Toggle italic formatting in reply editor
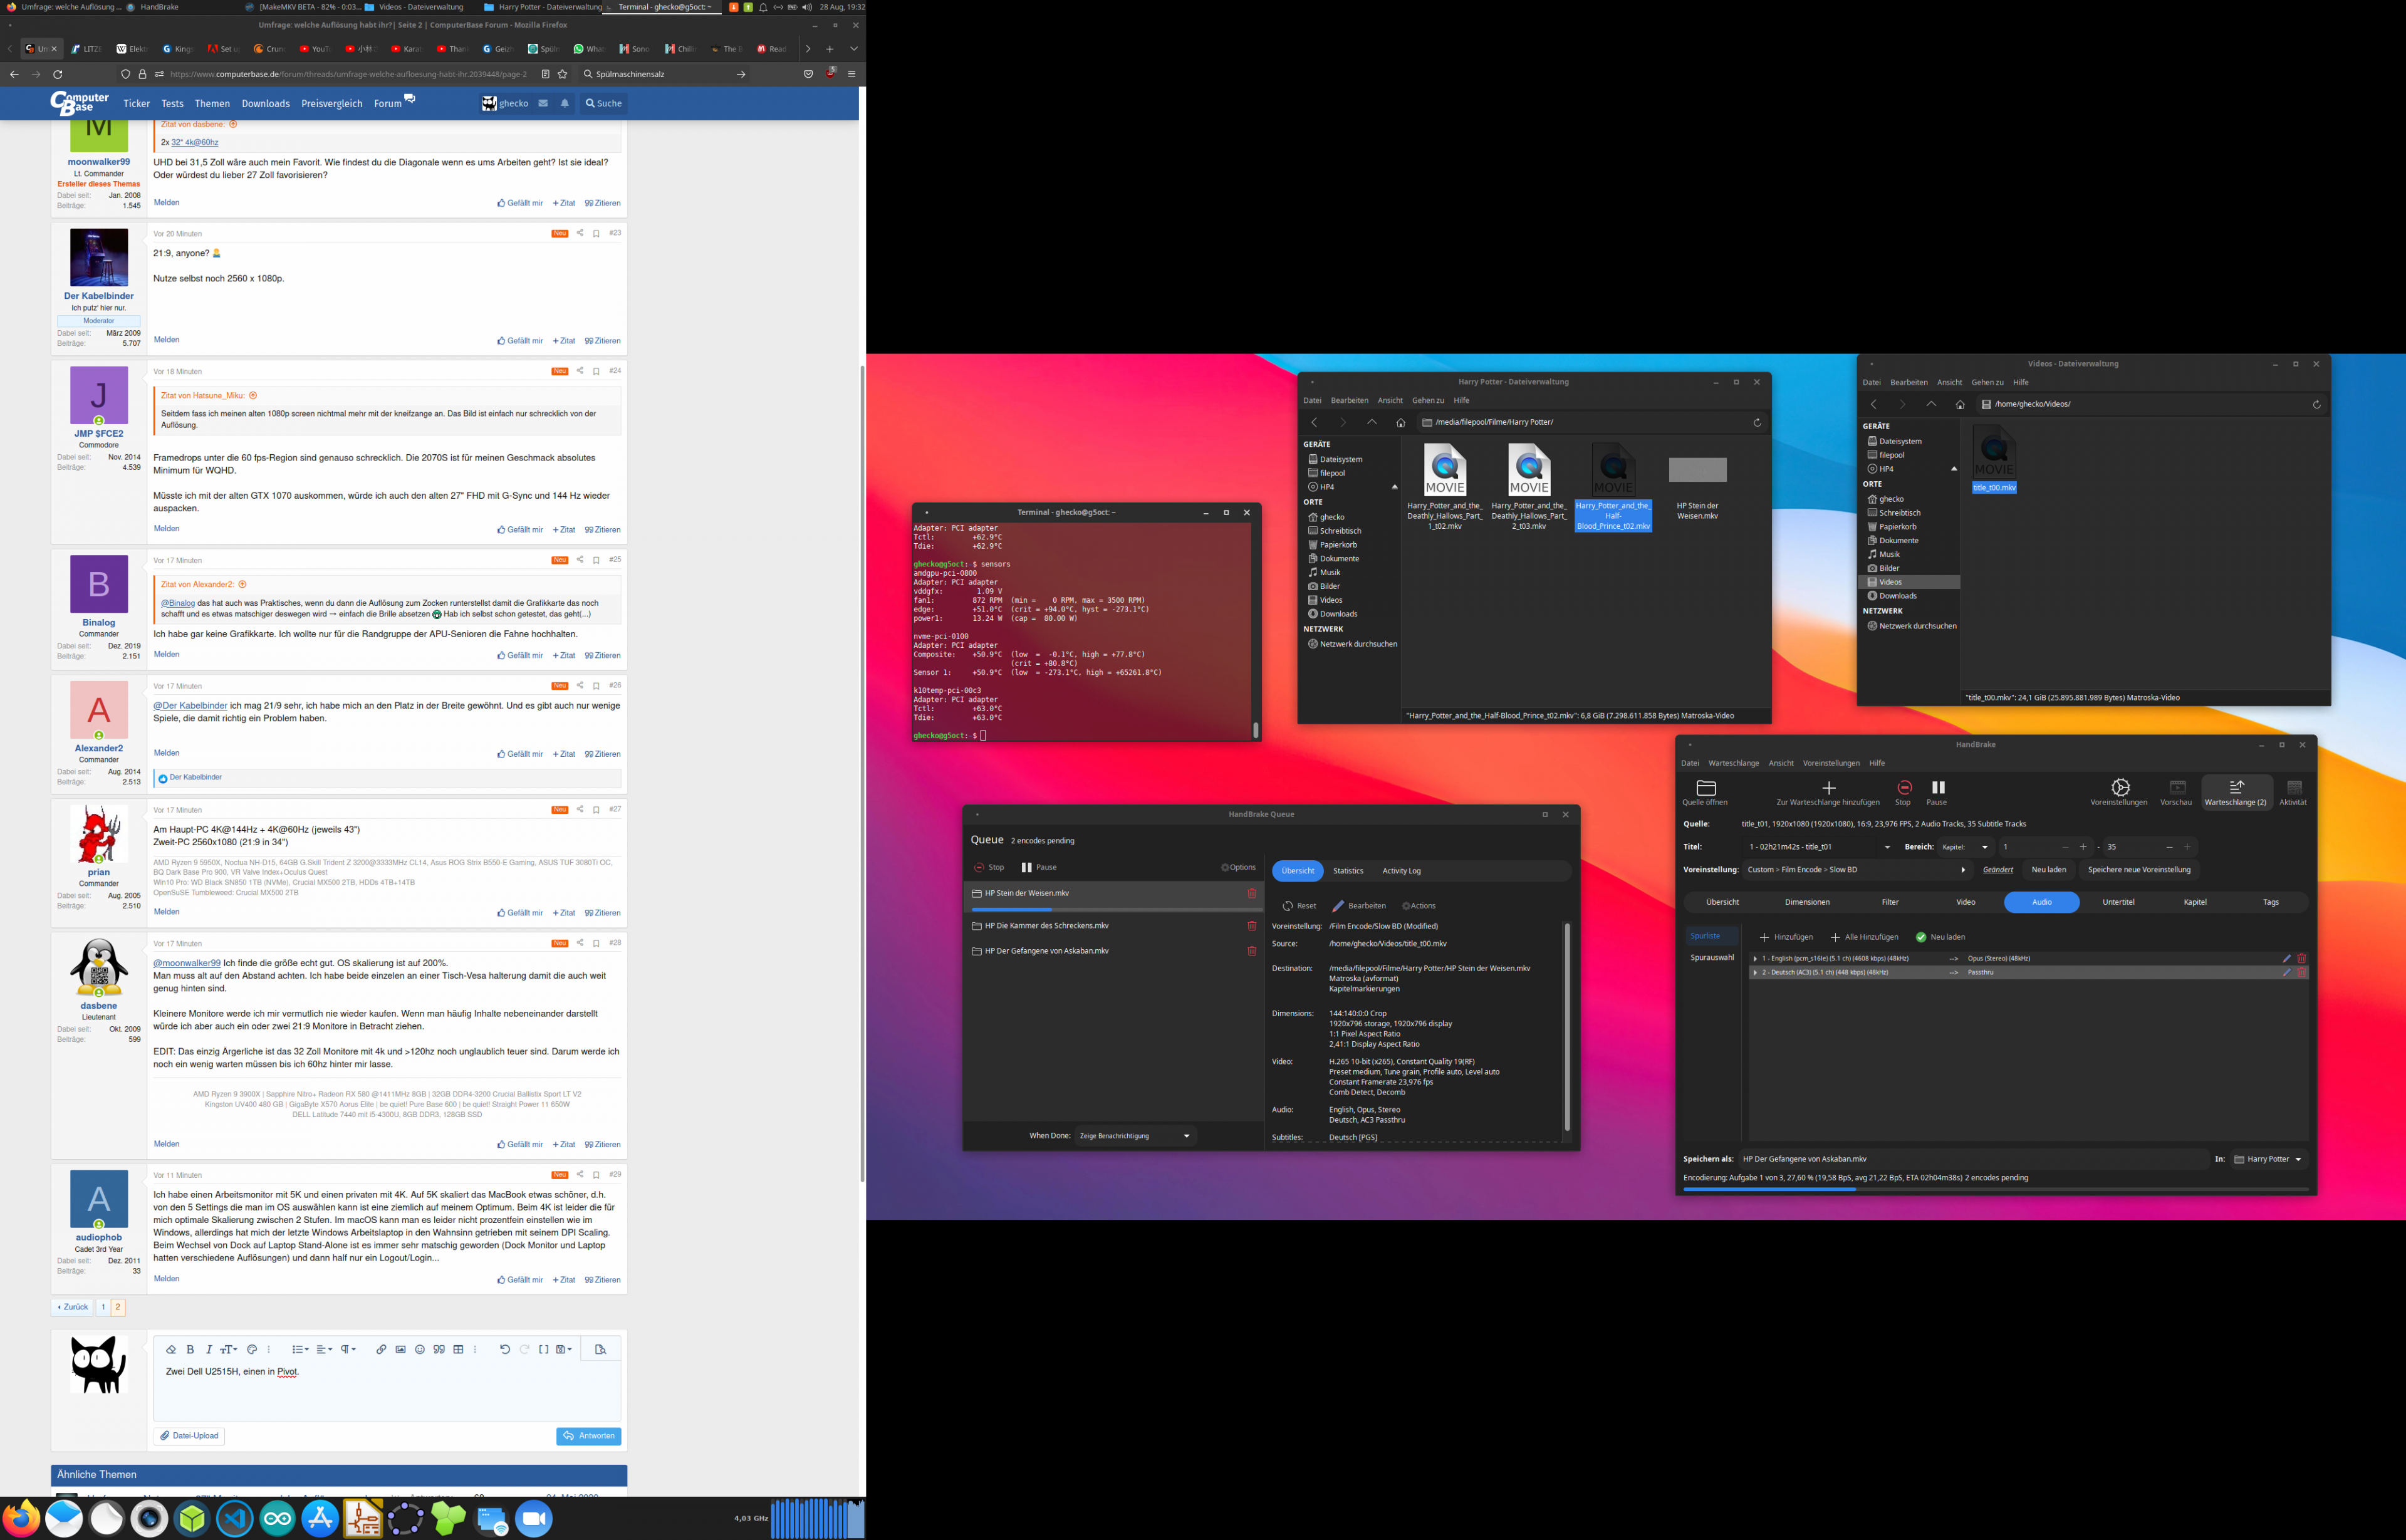 click(209, 1349)
